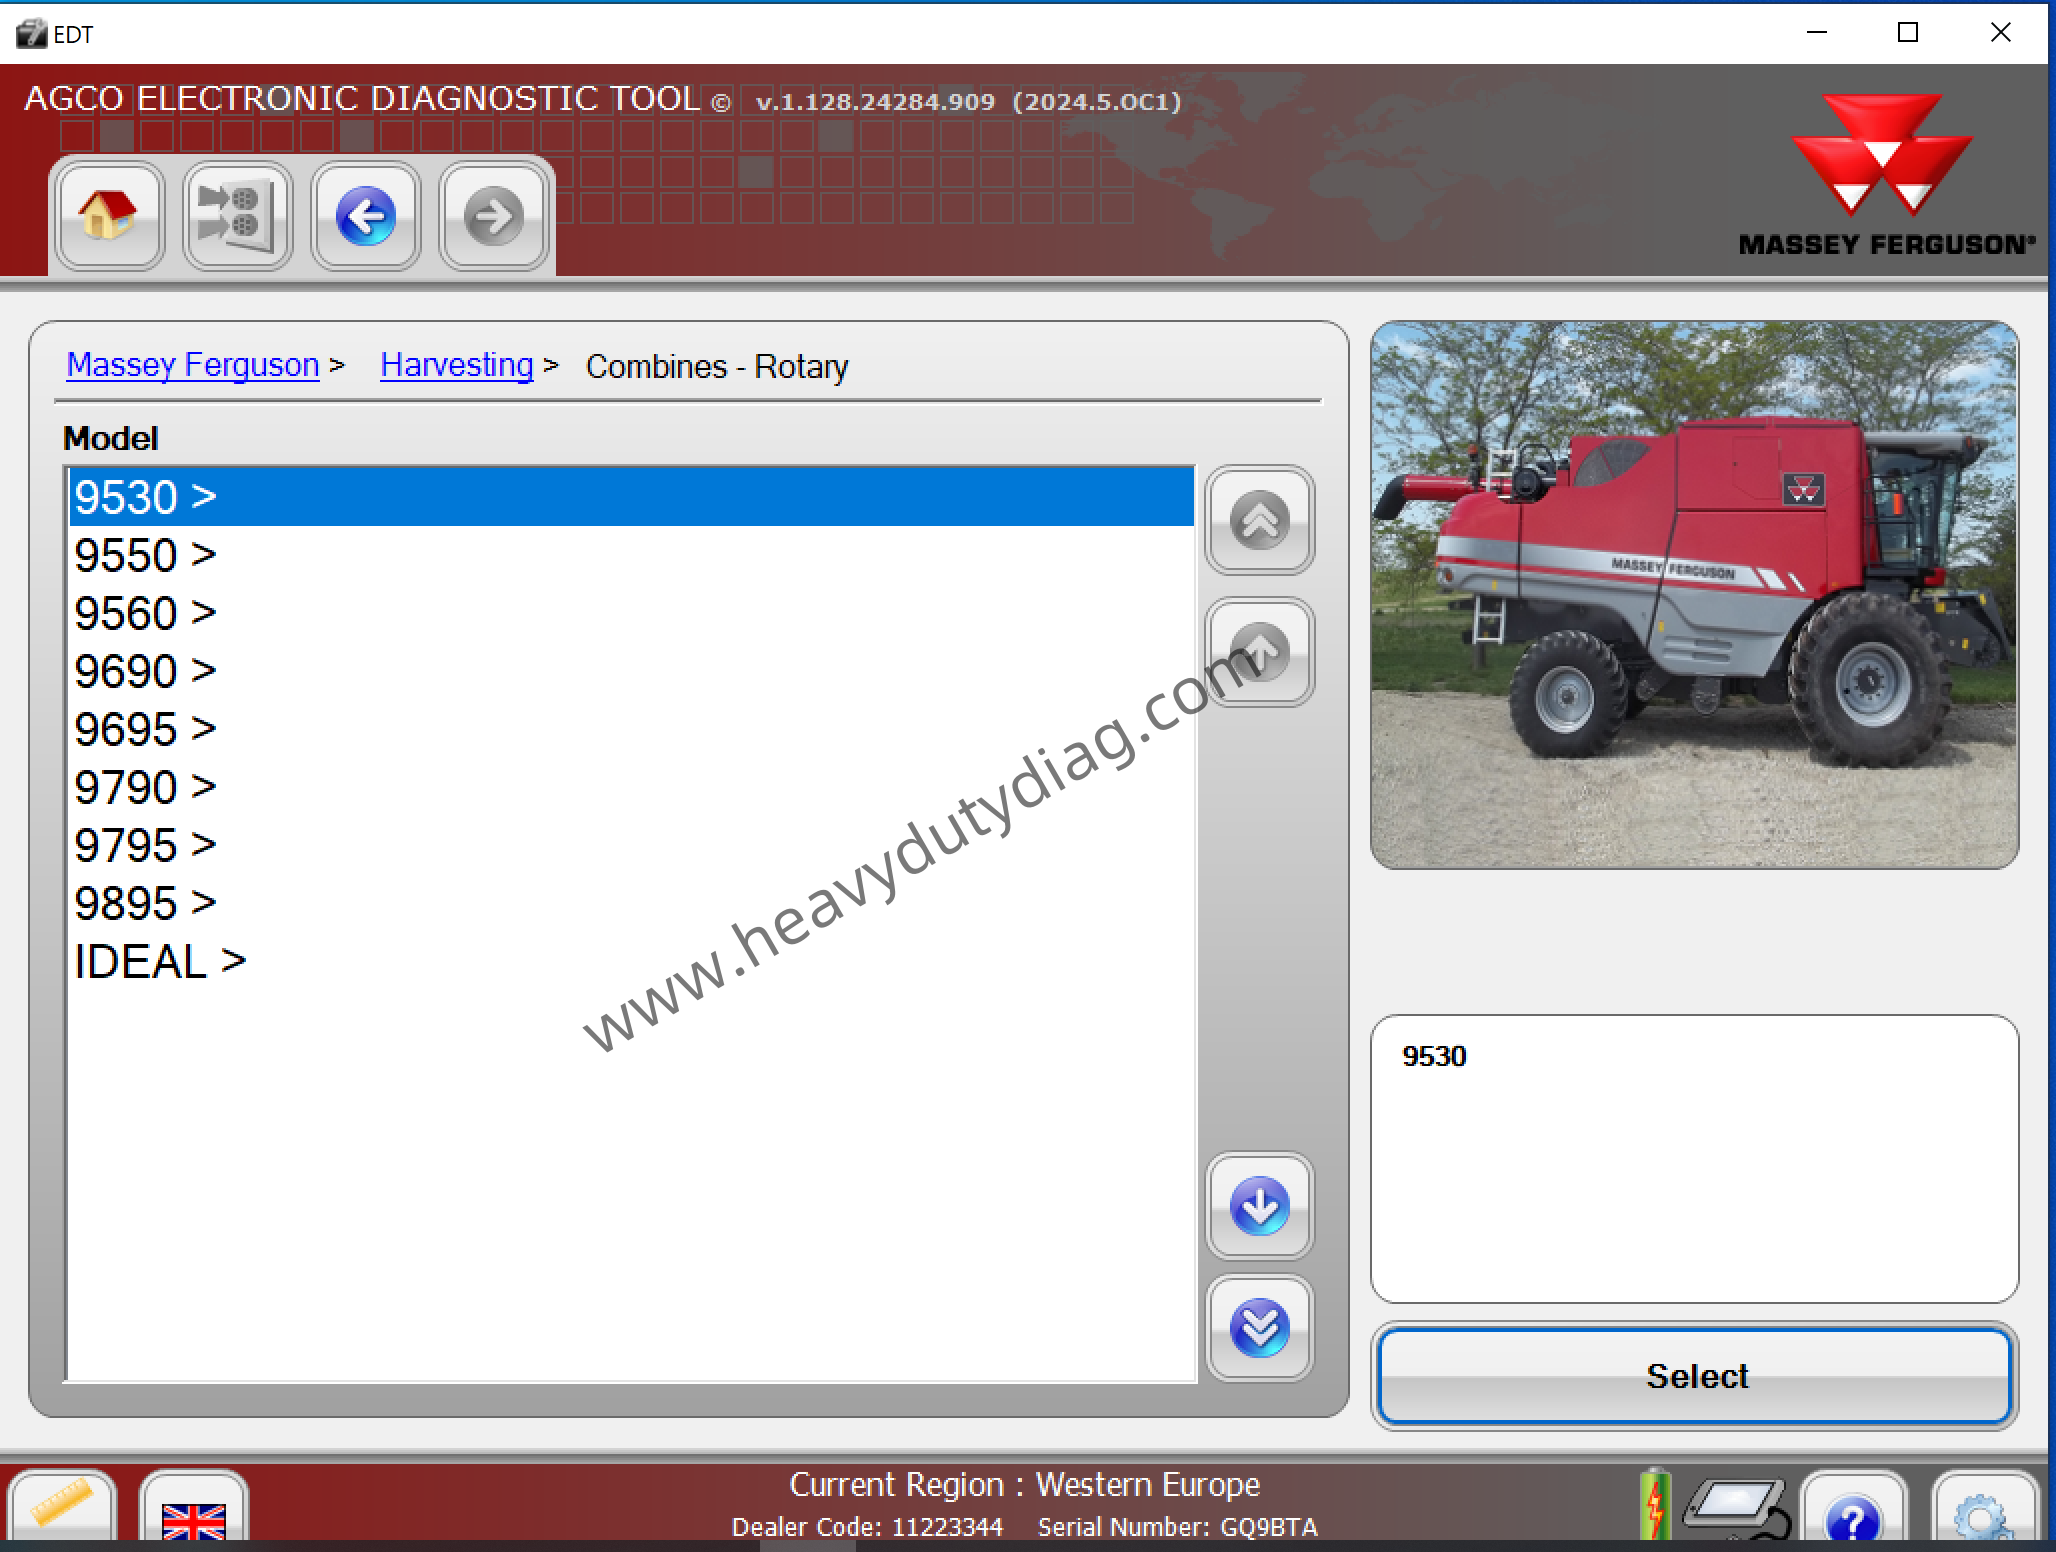Click the Dealer Code 11223344 text

tap(867, 1527)
